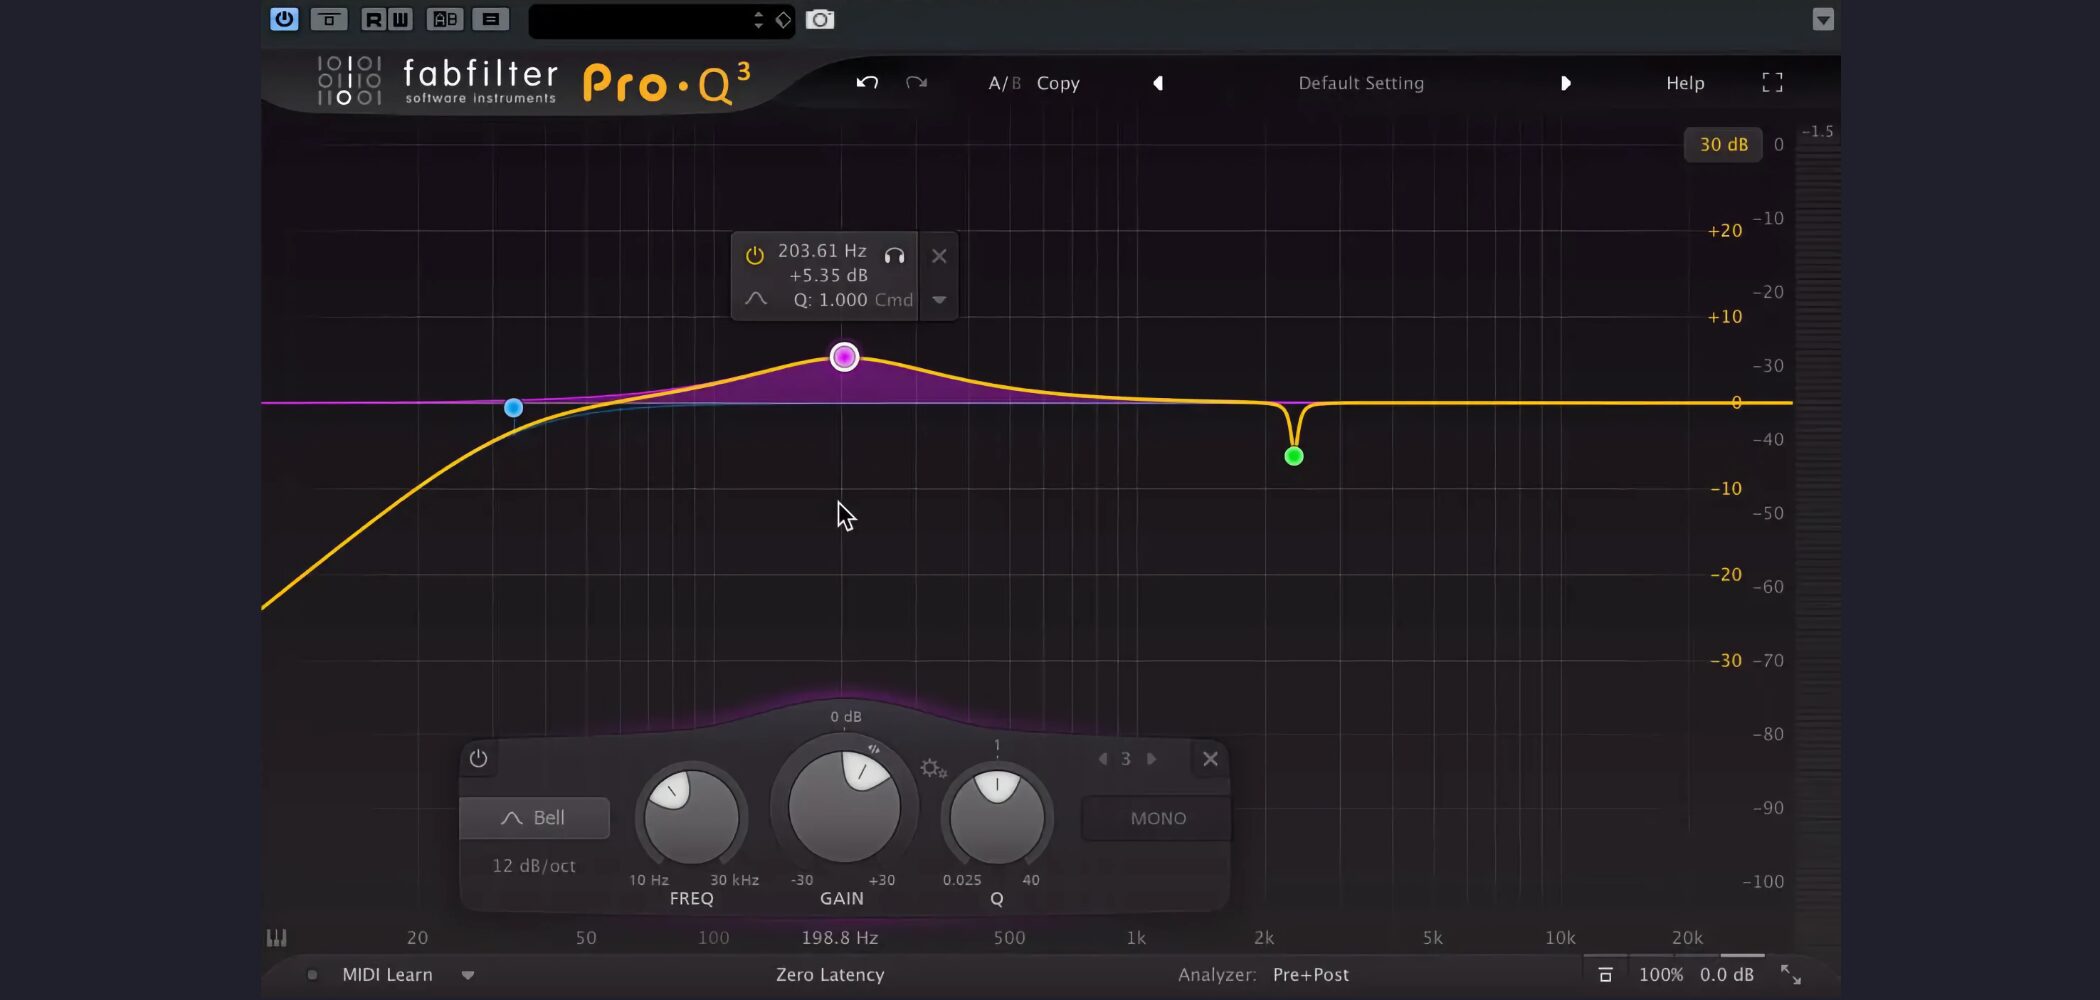Click the FREQ knob
The height and width of the screenshot is (1000, 2100).
pos(691,817)
